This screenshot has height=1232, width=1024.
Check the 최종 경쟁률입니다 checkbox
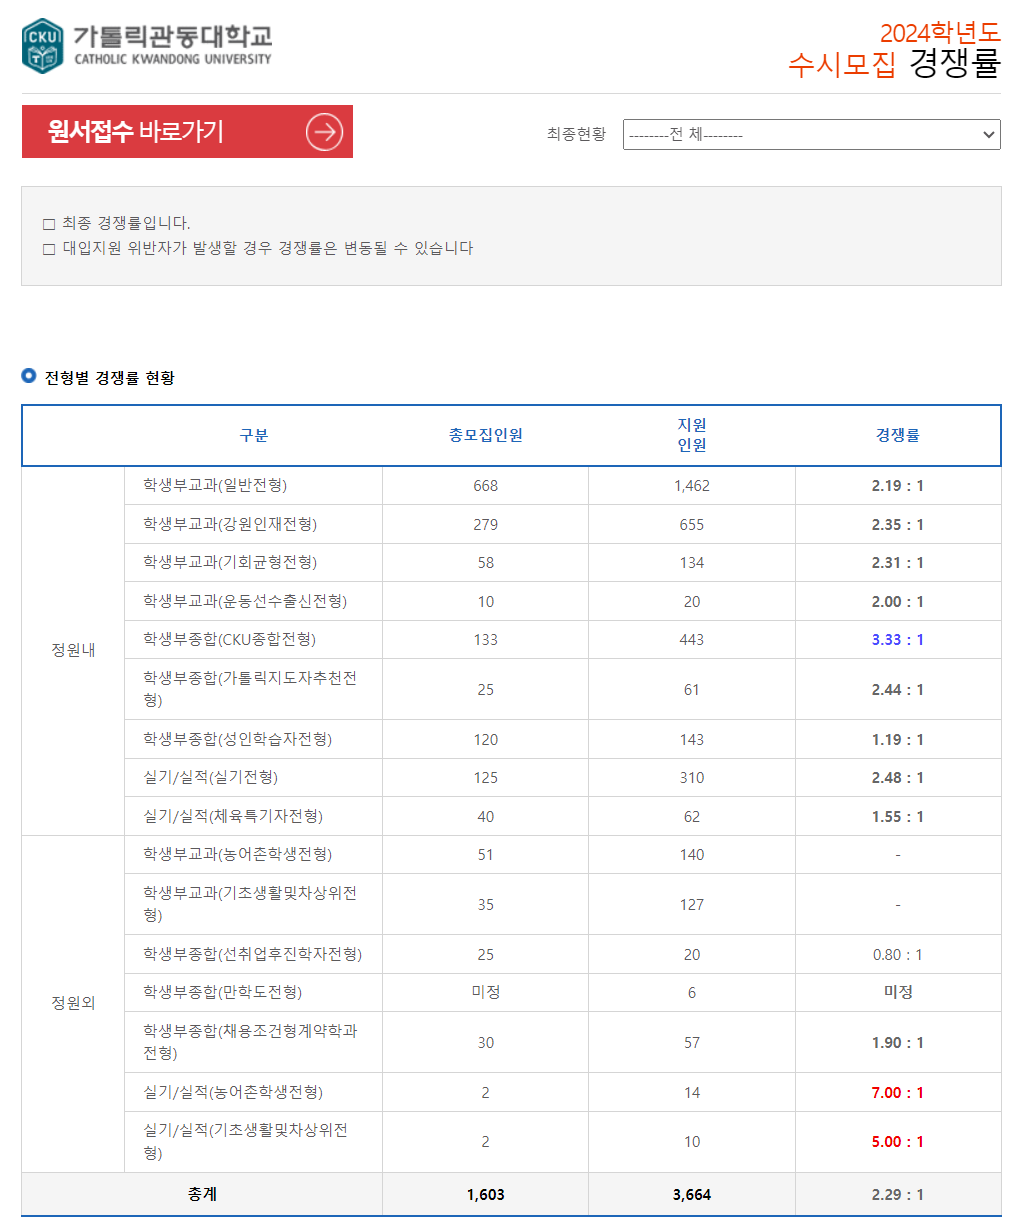pos(47,223)
